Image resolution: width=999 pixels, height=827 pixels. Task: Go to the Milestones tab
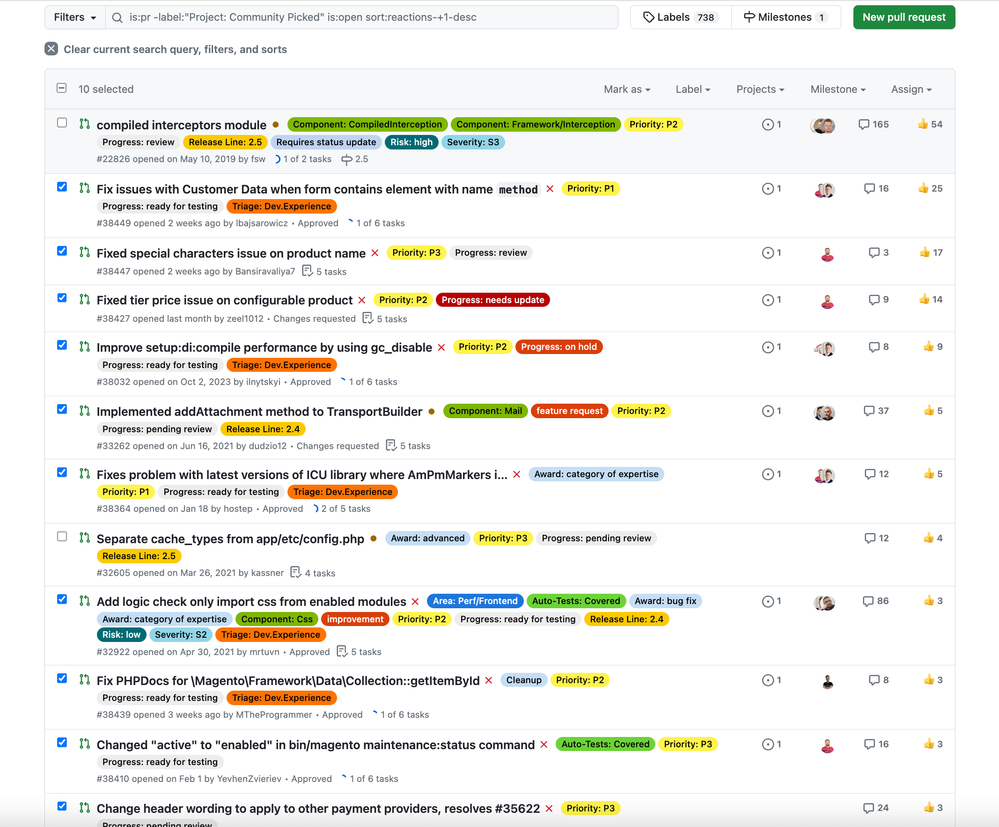click(x=784, y=17)
